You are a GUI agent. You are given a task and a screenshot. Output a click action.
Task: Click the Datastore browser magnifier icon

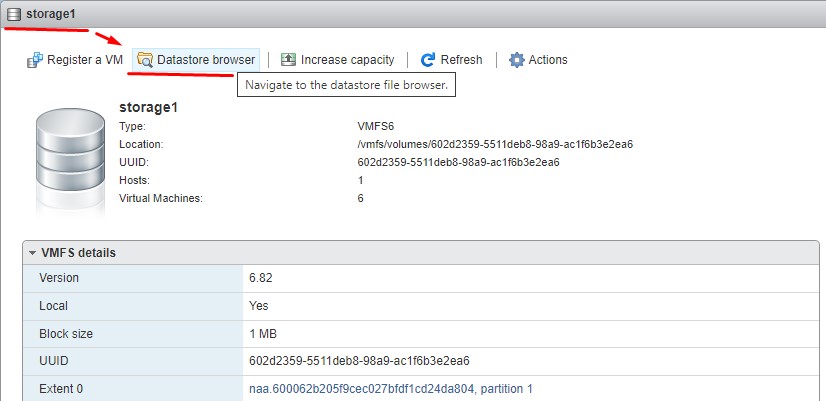point(145,60)
